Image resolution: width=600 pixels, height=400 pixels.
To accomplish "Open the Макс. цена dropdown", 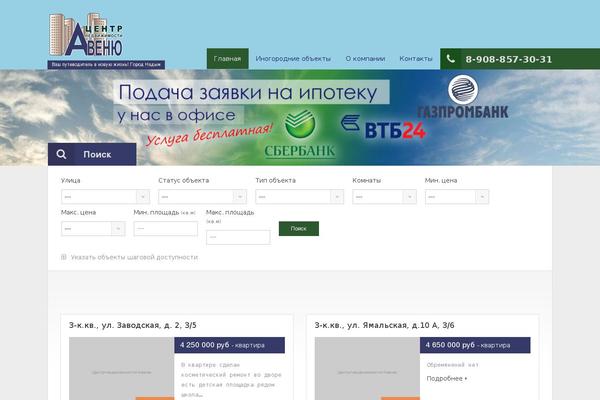I will pyautogui.click(x=93, y=229).
